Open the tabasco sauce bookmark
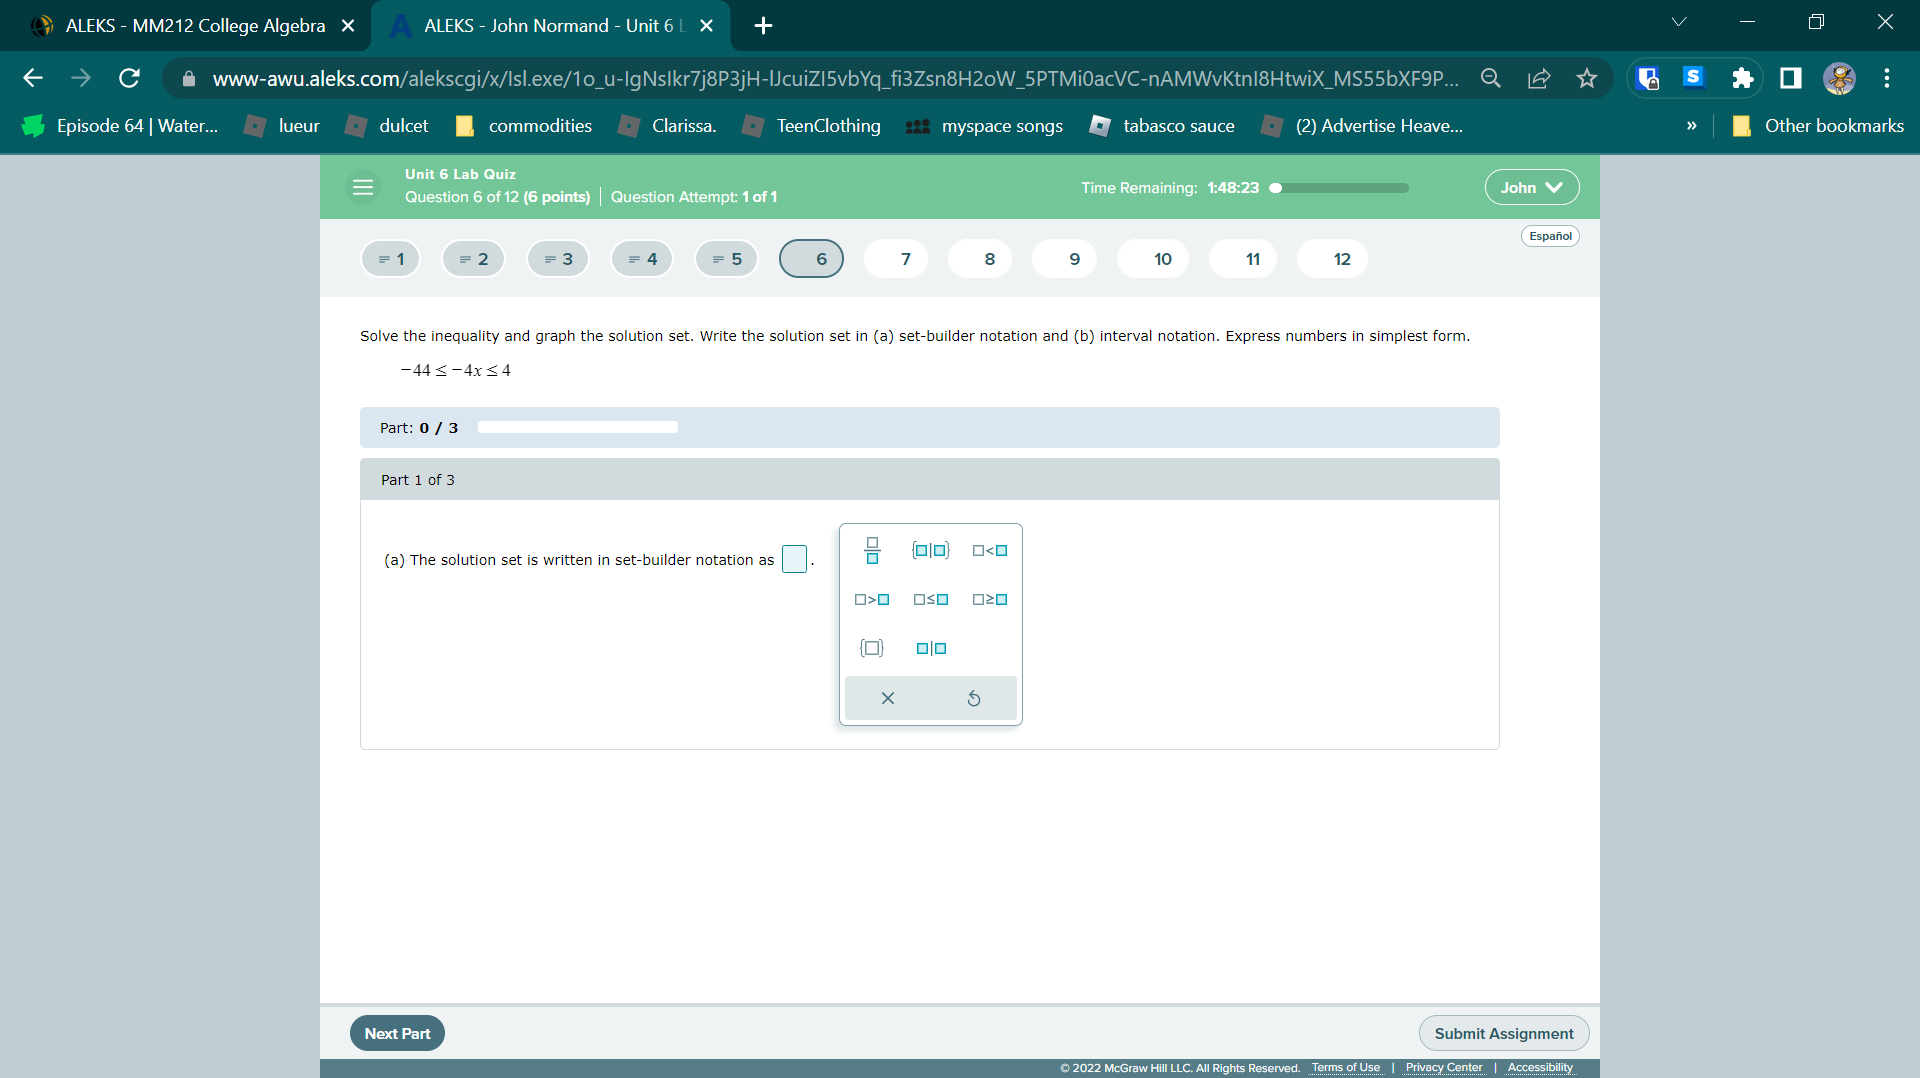1920x1078 pixels. (1162, 126)
